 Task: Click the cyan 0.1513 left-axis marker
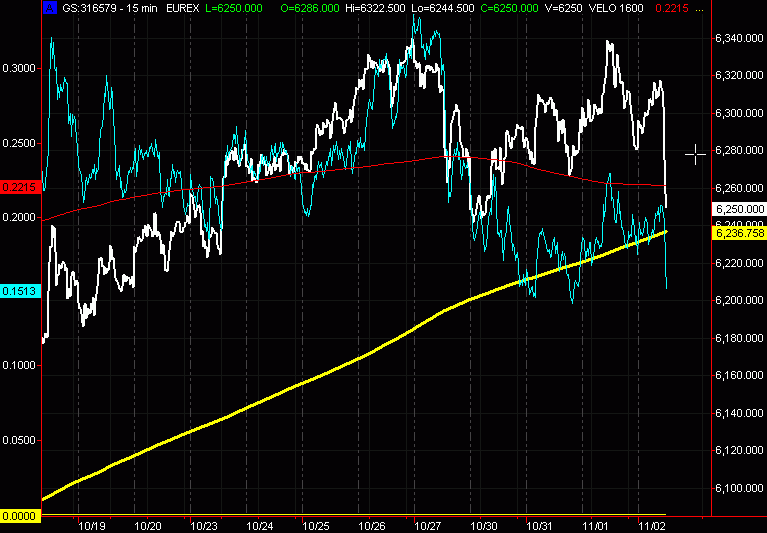[x=20, y=291]
